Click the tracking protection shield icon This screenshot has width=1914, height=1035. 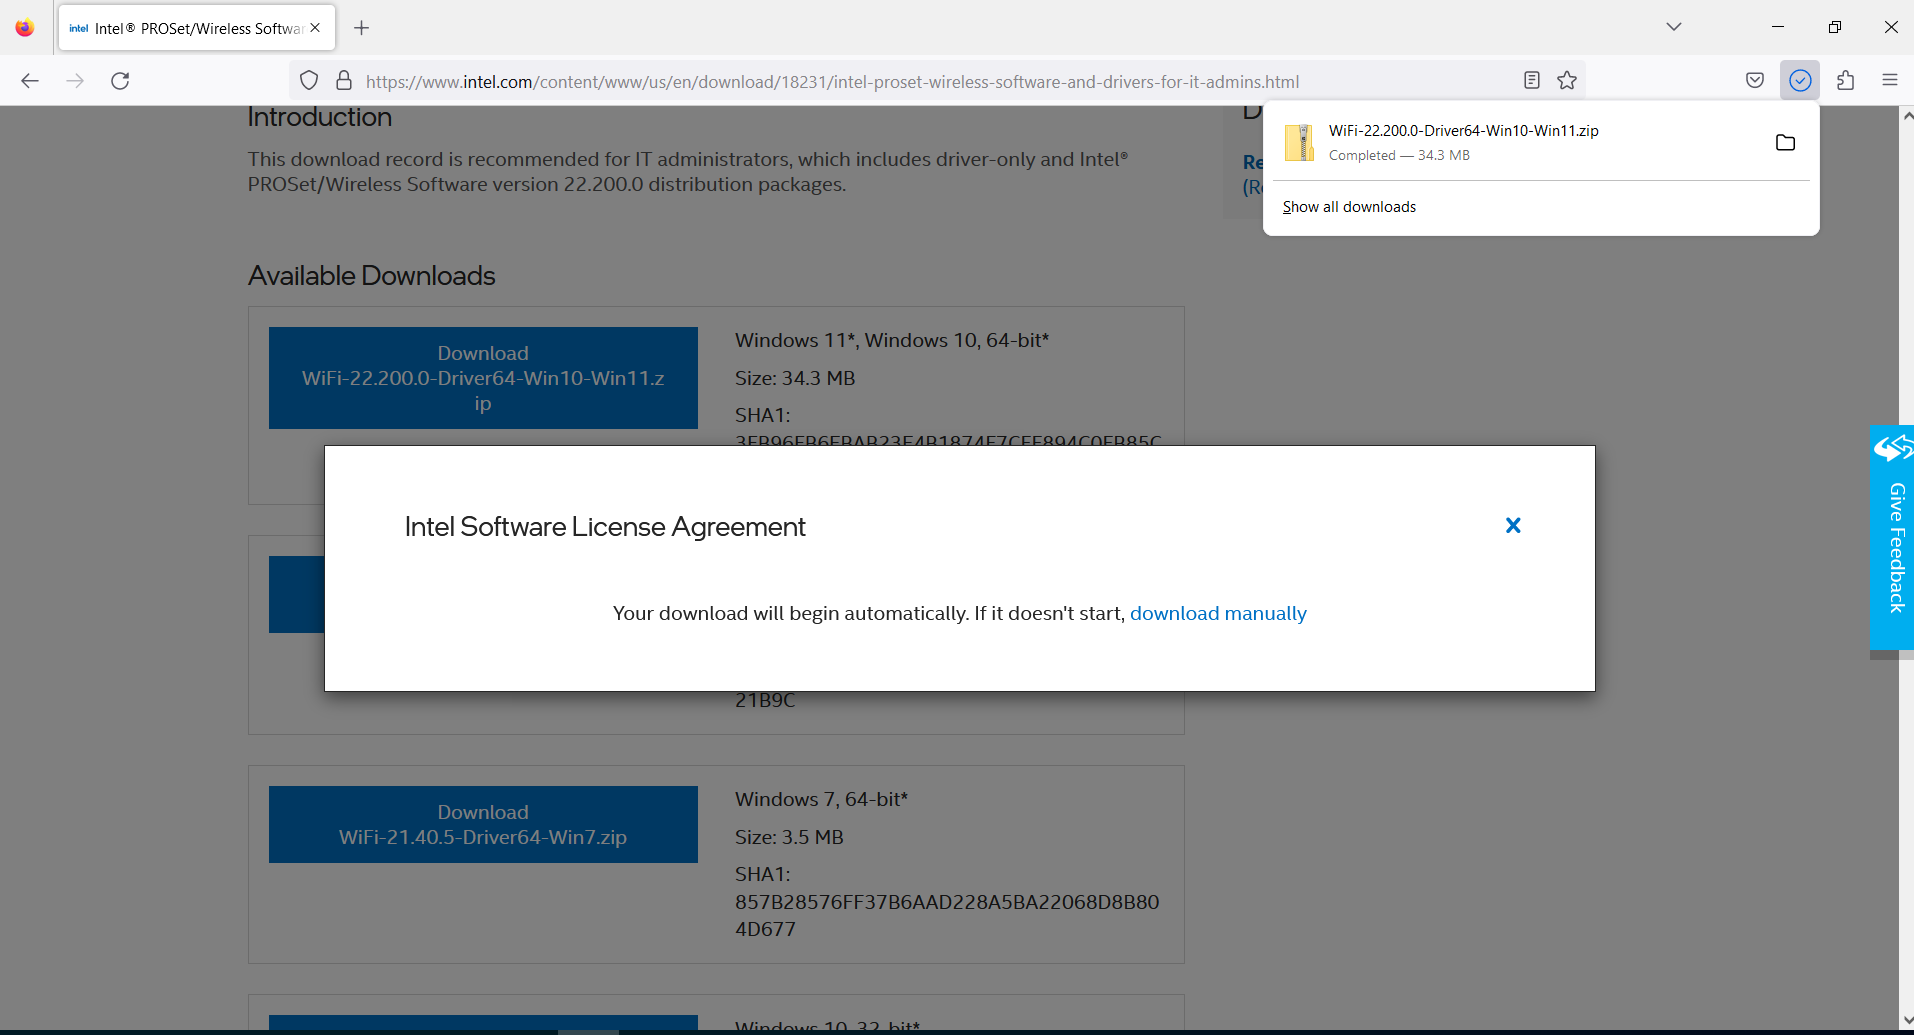(x=308, y=80)
